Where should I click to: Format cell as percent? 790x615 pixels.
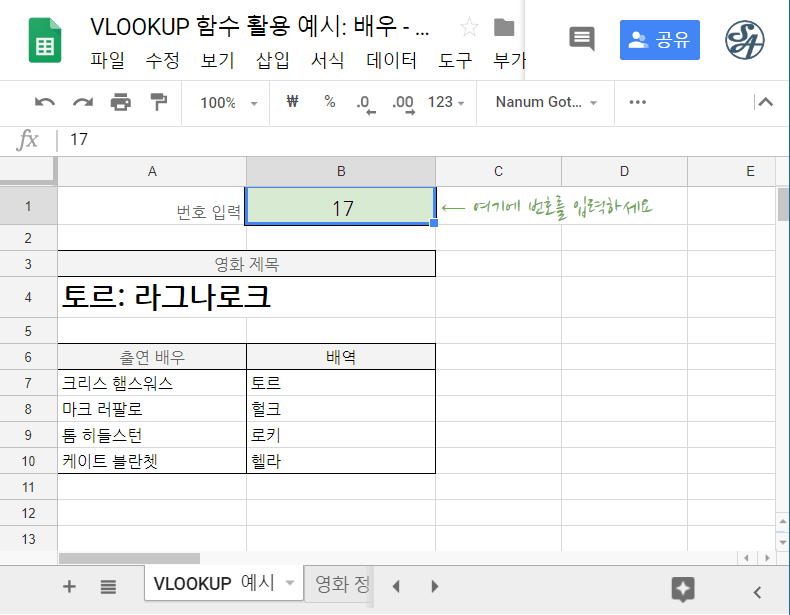tap(330, 102)
